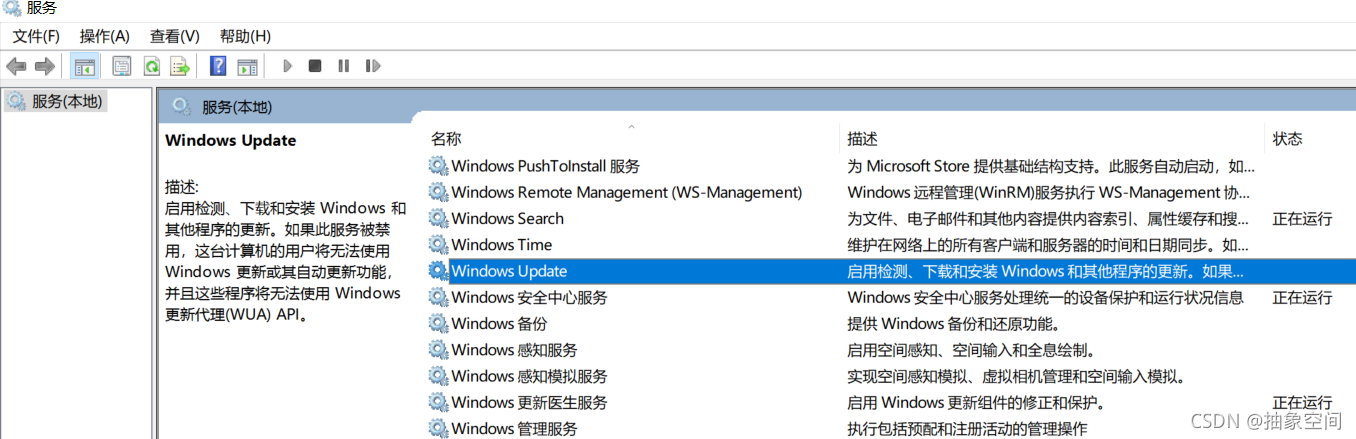Click the green Refresh toolbar icon

coord(151,66)
